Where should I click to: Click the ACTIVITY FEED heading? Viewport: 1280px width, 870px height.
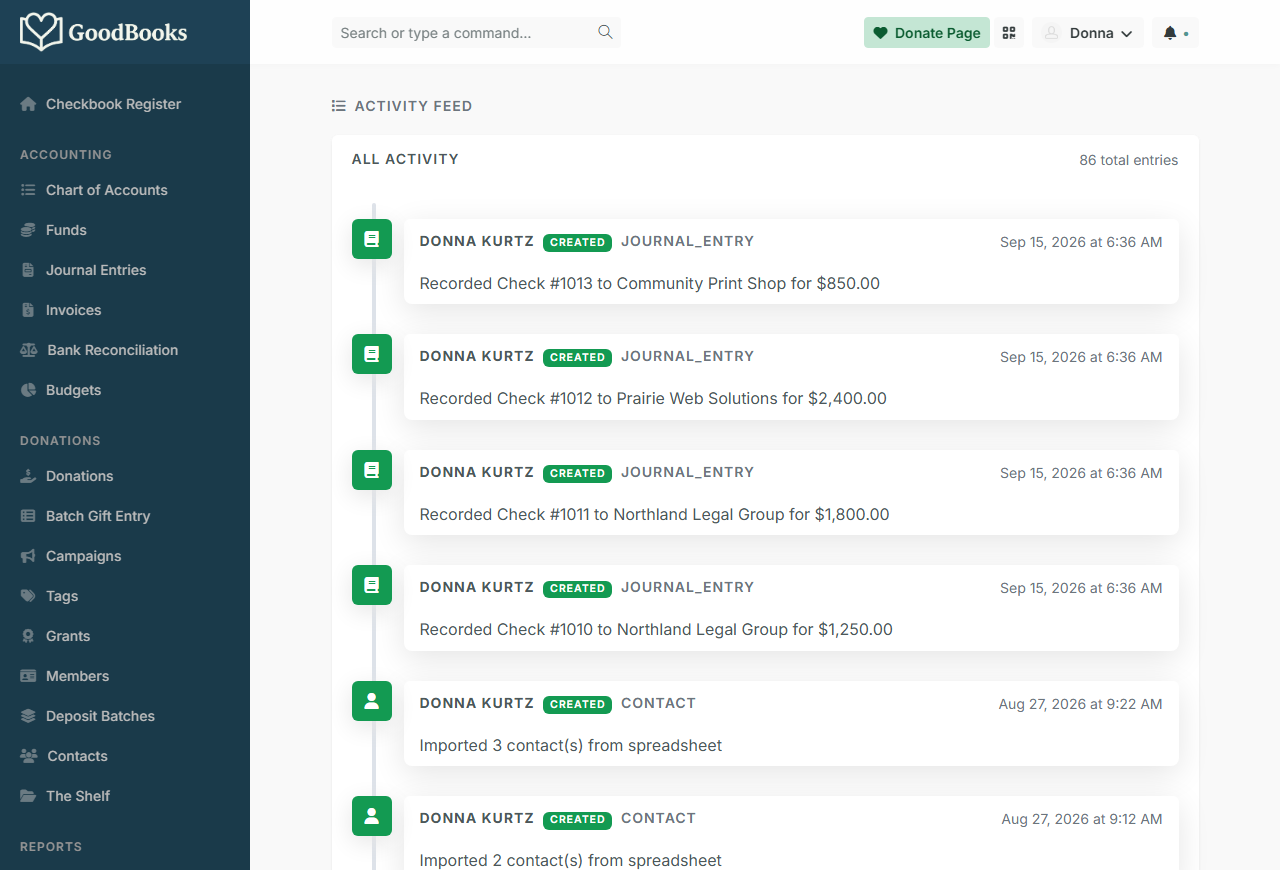[x=413, y=106]
